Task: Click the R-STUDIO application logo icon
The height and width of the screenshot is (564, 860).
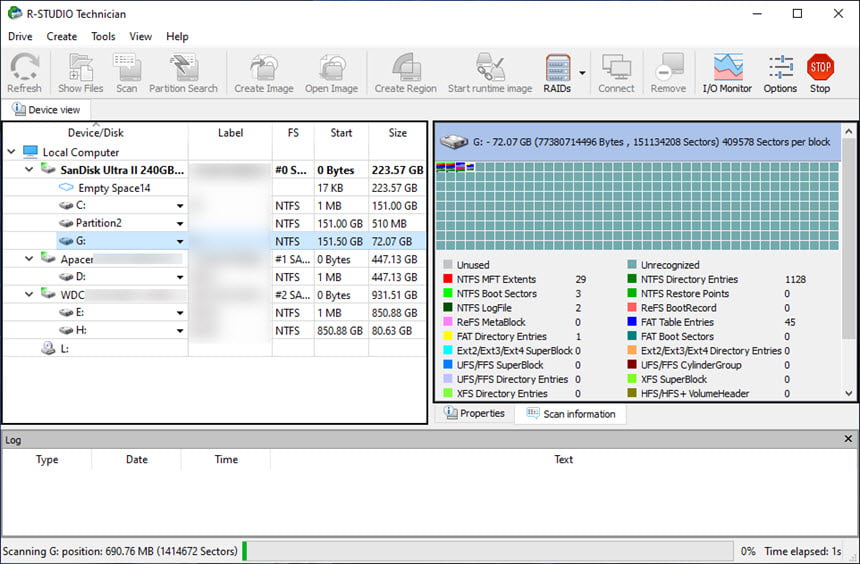Action: click(x=15, y=13)
